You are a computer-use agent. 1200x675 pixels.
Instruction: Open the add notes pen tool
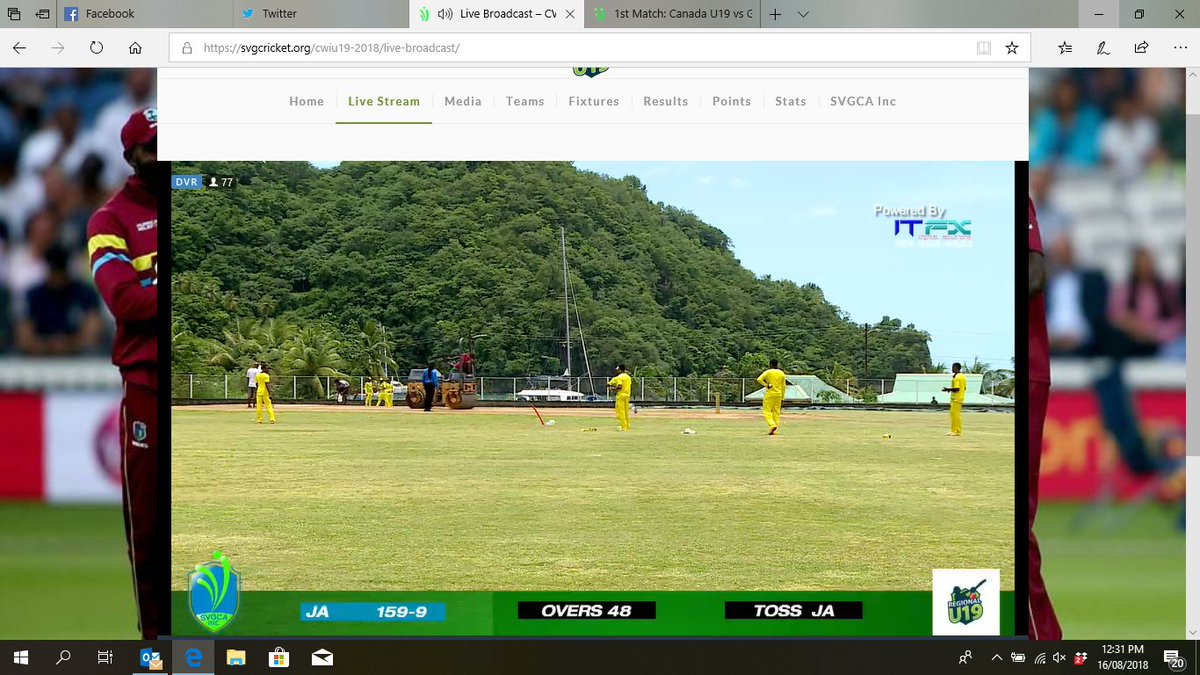point(1103,48)
